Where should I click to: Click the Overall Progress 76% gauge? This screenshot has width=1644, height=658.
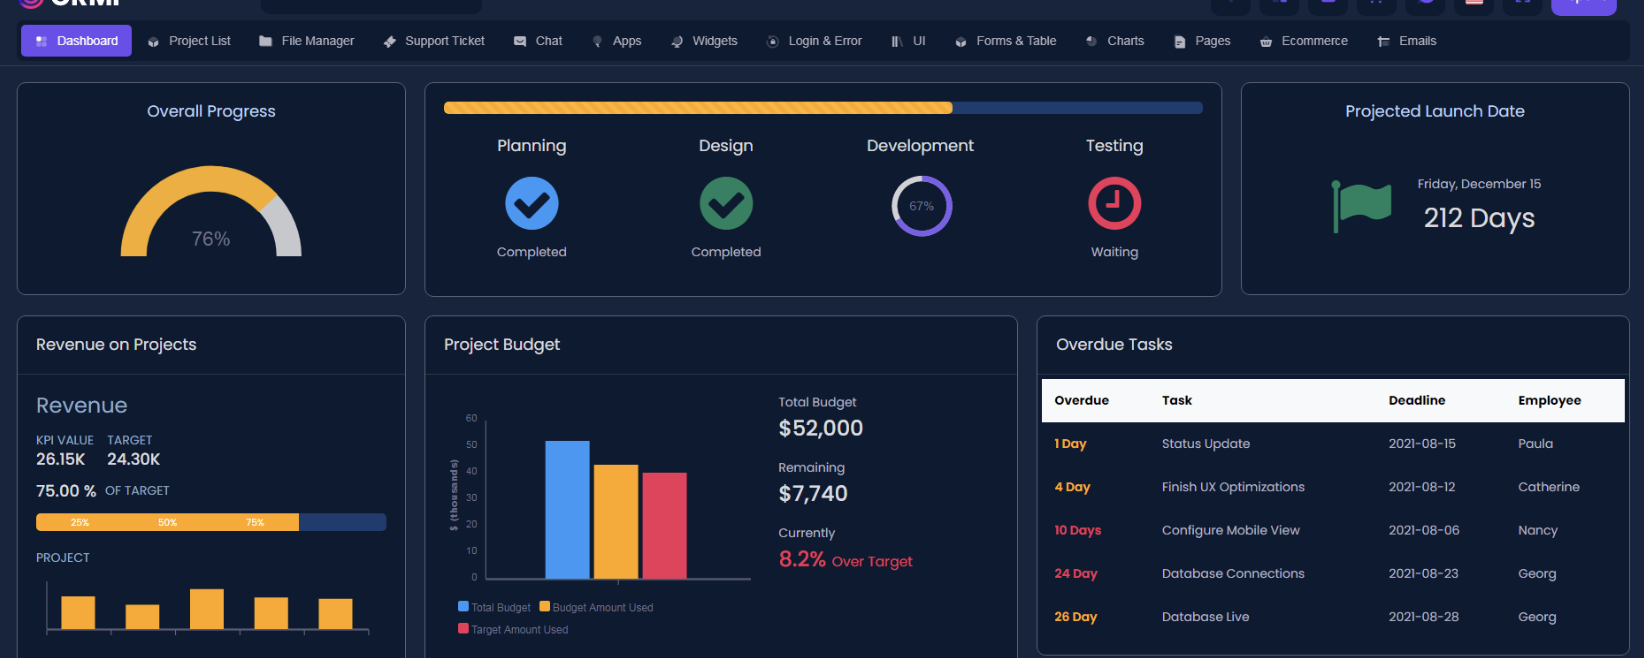coord(211,211)
